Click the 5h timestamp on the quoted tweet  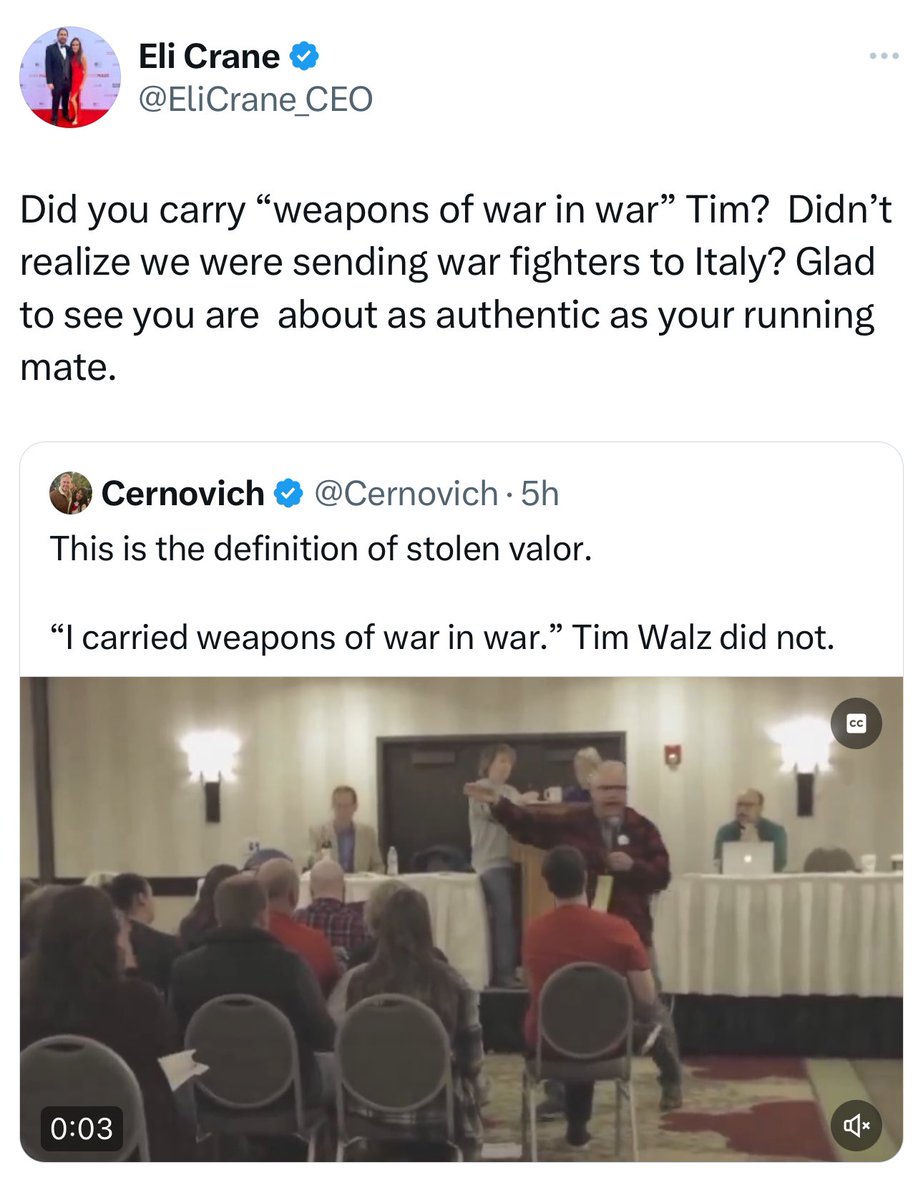click(x=539, y=493)
